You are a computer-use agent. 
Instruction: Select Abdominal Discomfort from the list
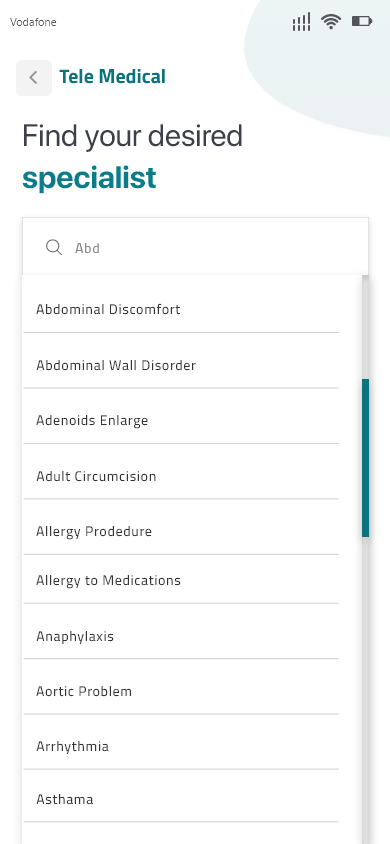pos(181,310)
